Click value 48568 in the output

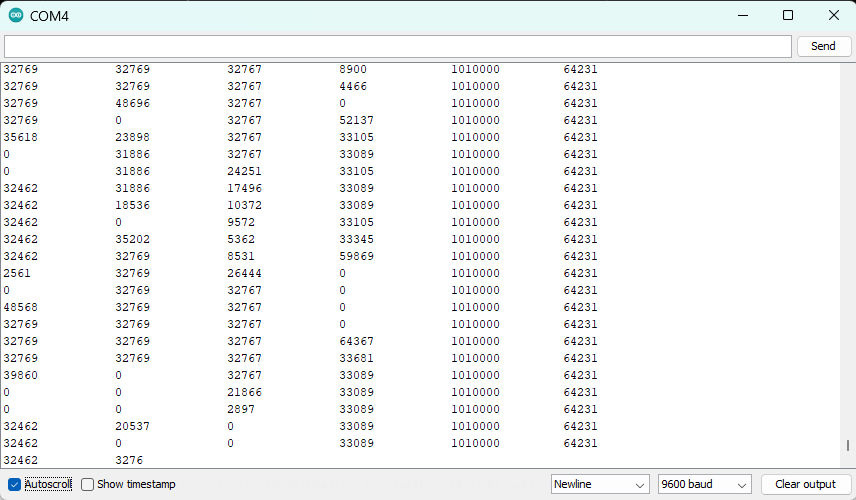click(20, 307)
